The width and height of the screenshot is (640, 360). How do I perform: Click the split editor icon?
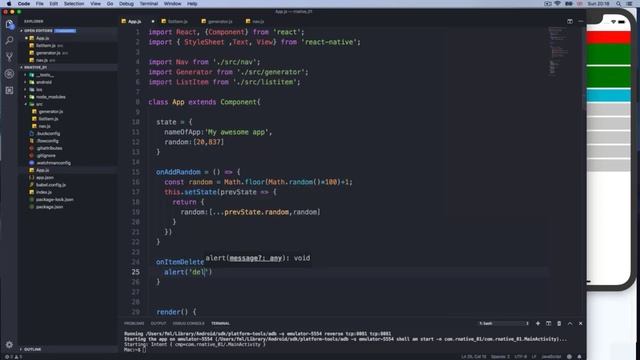click(570, 21)
